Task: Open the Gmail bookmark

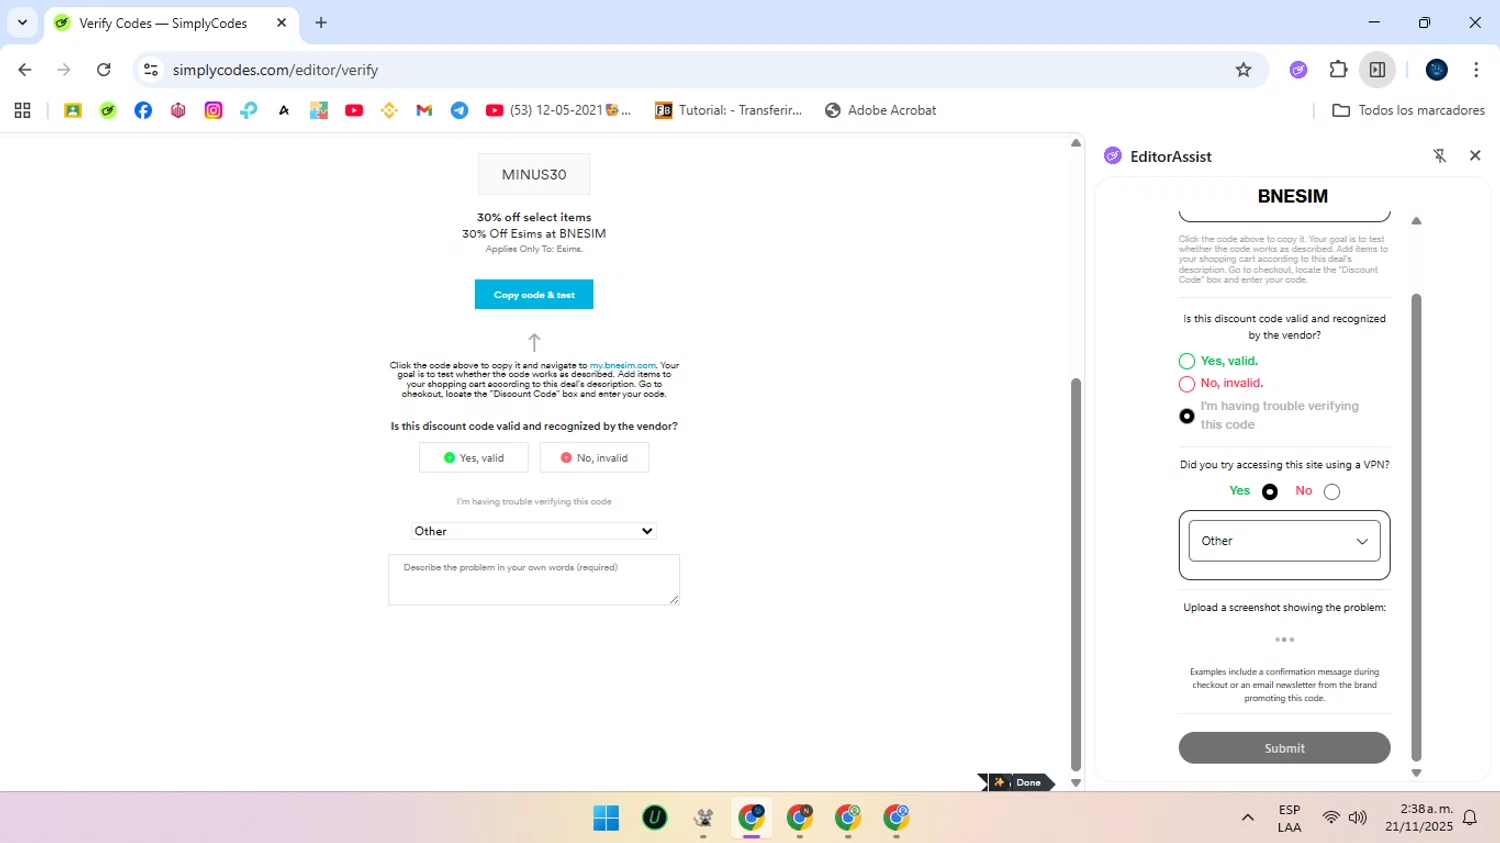Action: click(x=424, y=110)
